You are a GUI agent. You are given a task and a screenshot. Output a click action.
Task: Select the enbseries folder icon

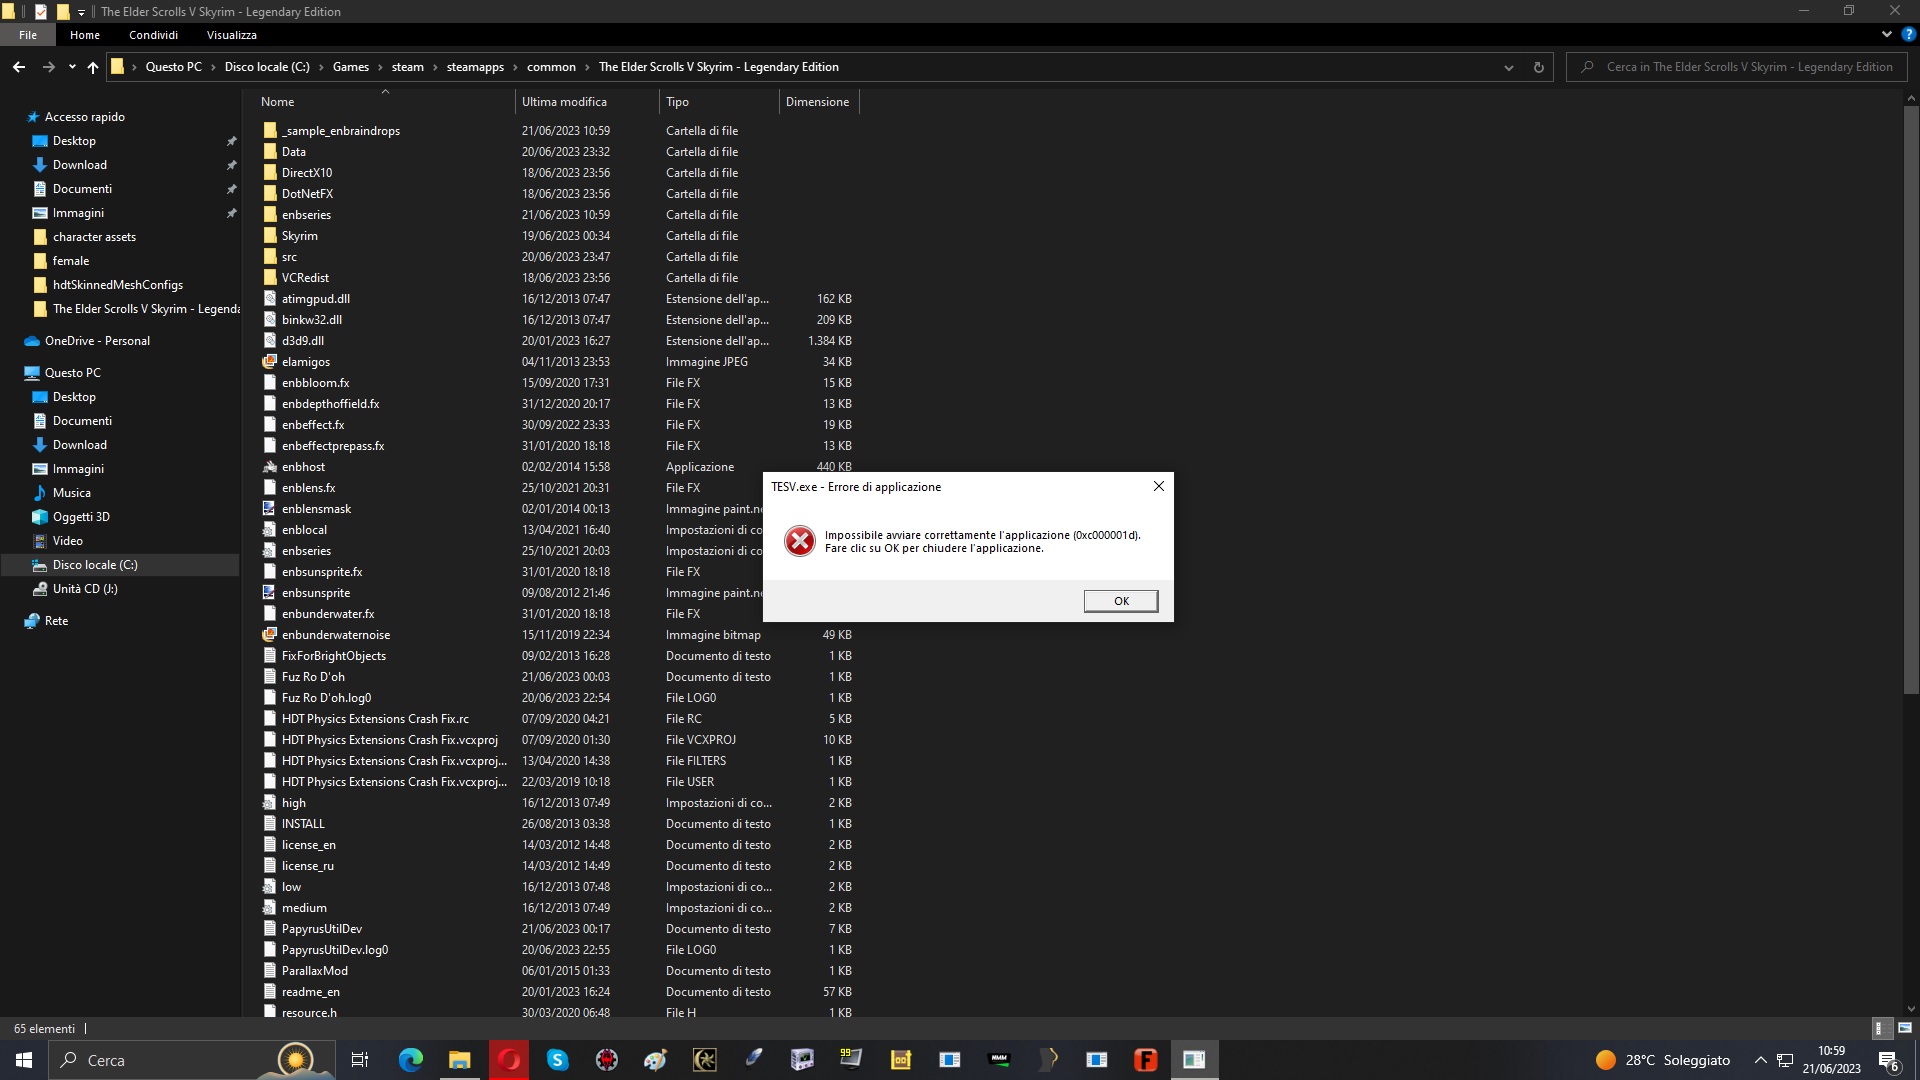click(270, 215)
